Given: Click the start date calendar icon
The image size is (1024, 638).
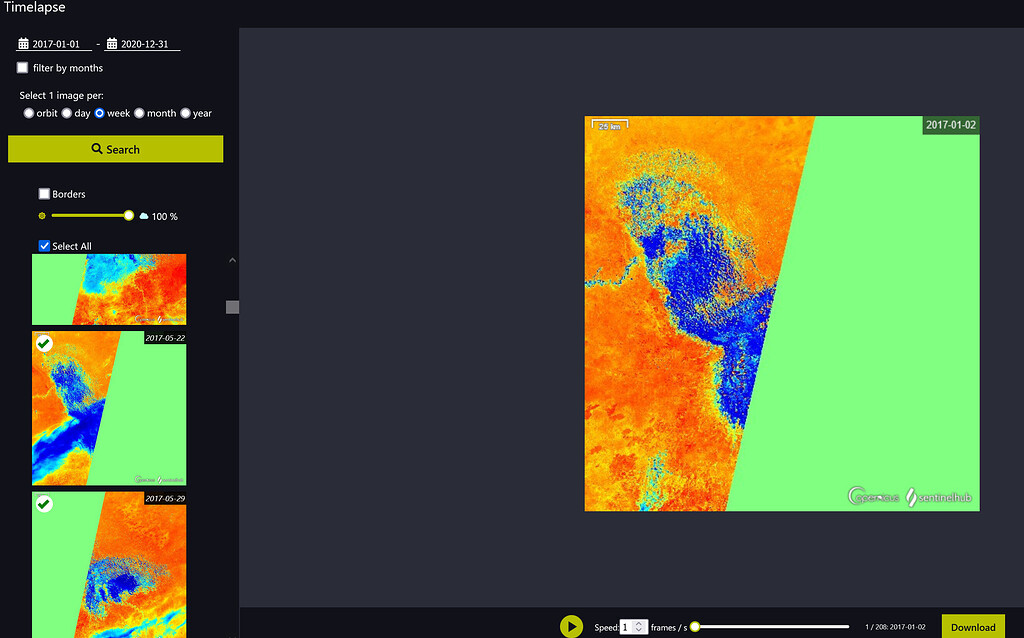Looking at the screenshot, I should point(23,44).
